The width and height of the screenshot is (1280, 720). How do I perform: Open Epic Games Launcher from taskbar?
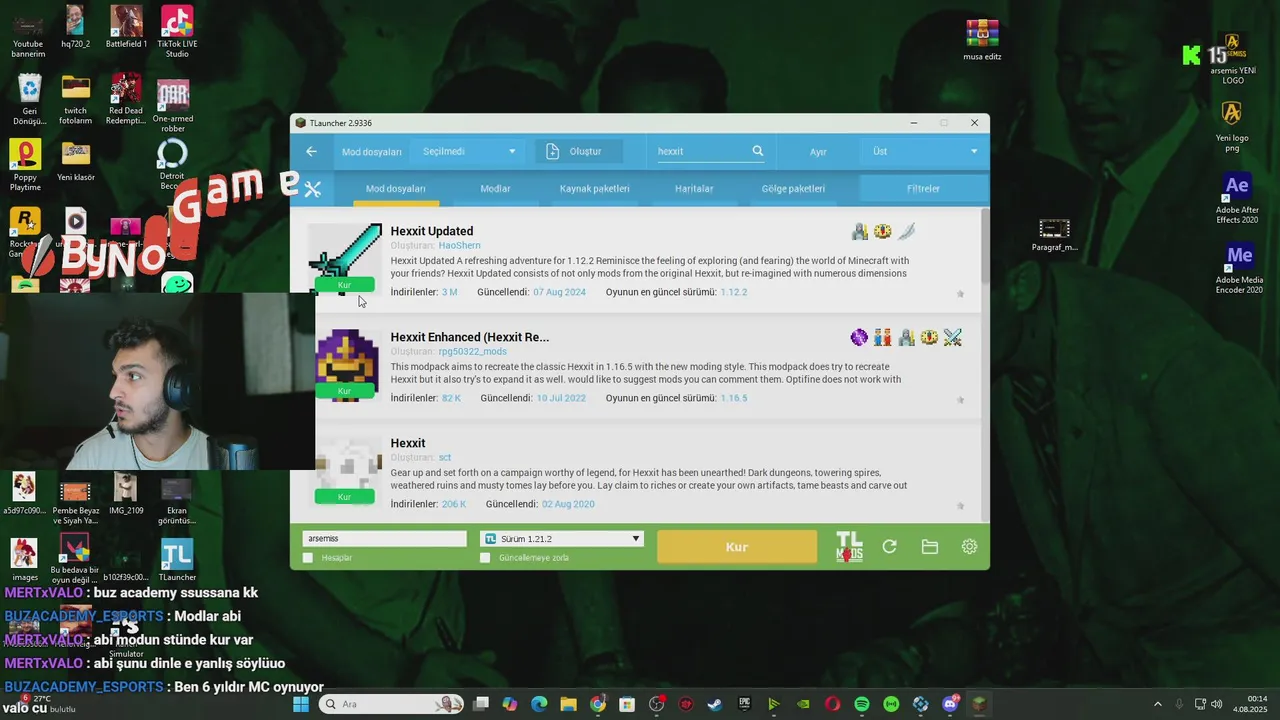point(744,704)
